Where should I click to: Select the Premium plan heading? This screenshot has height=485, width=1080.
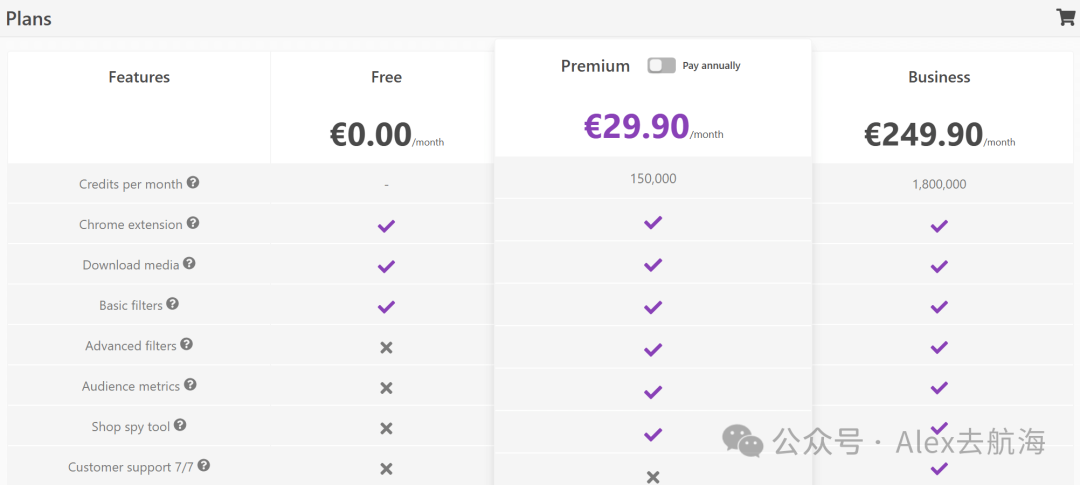point(595,66)
